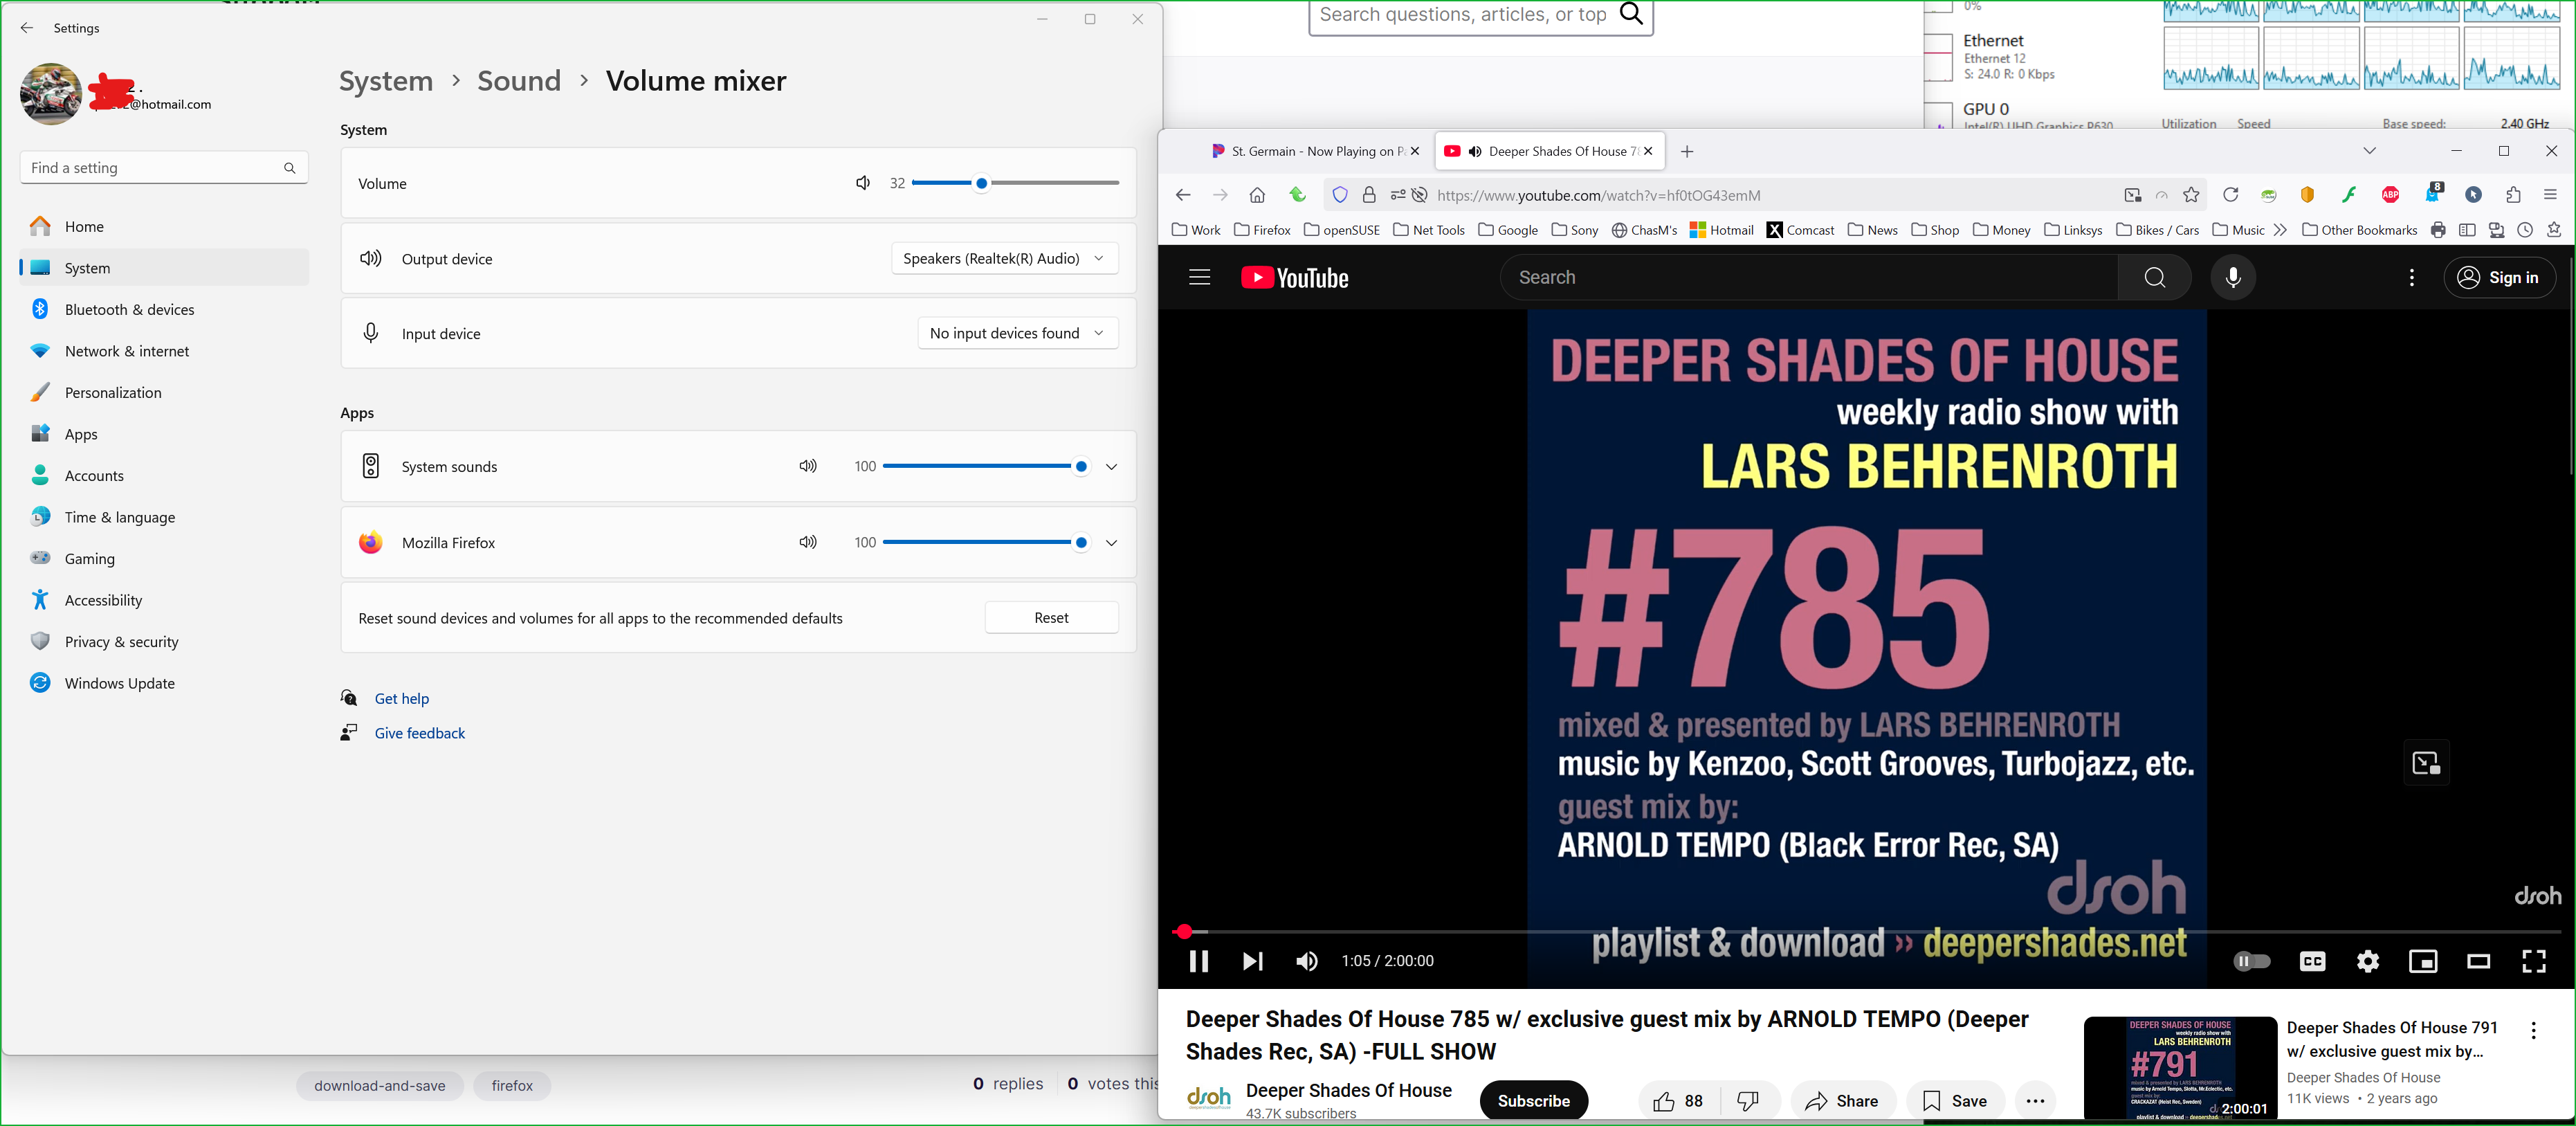This screenshot has width=2576, height=1126.
Task: Open Other Bookmarks folder
Action: tap(2359, 230)
